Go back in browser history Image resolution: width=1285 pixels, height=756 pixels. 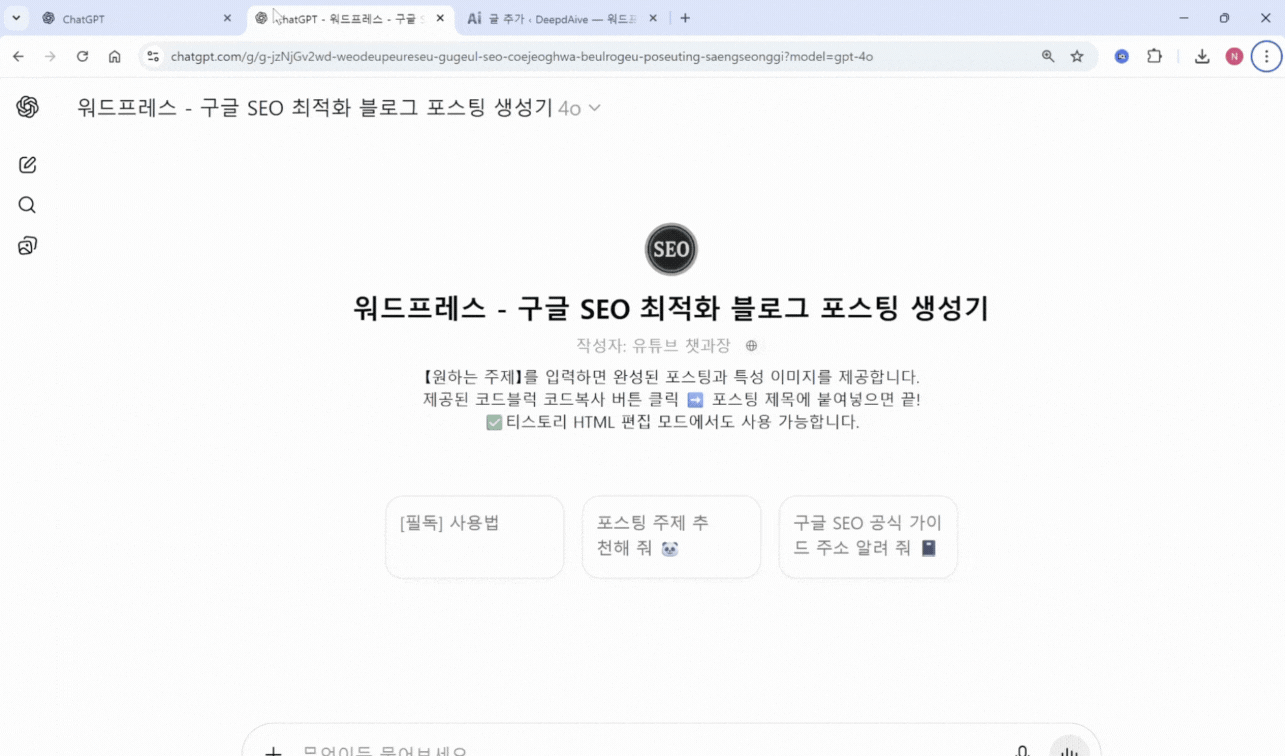coord(18,57)
